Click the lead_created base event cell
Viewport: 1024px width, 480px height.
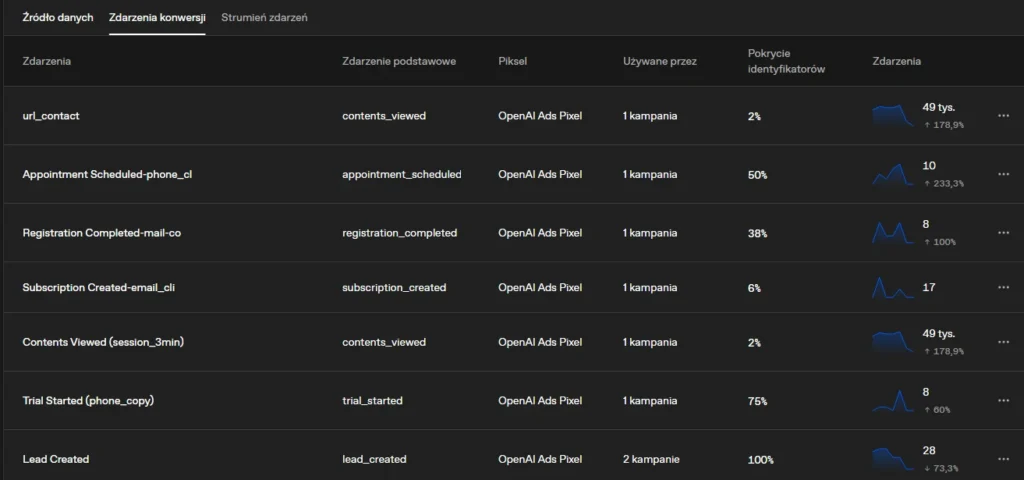(374, 459)
